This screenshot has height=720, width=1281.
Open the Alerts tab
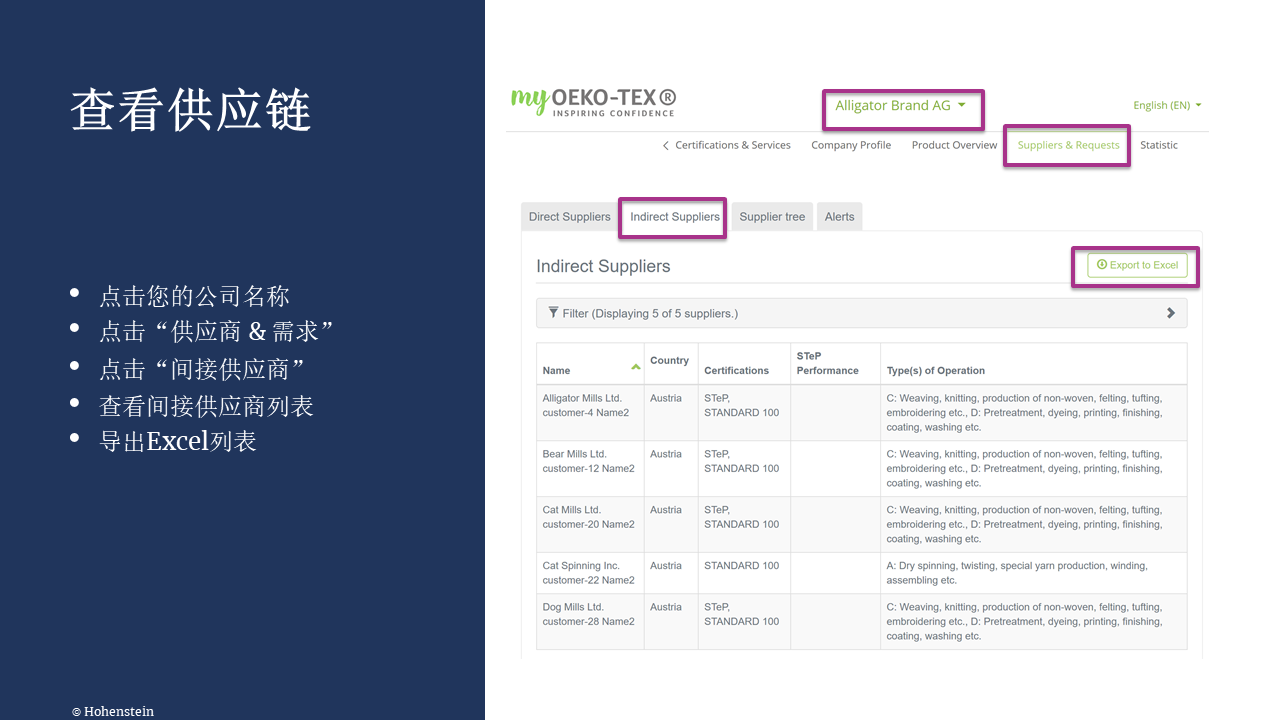tap(839, 217)
